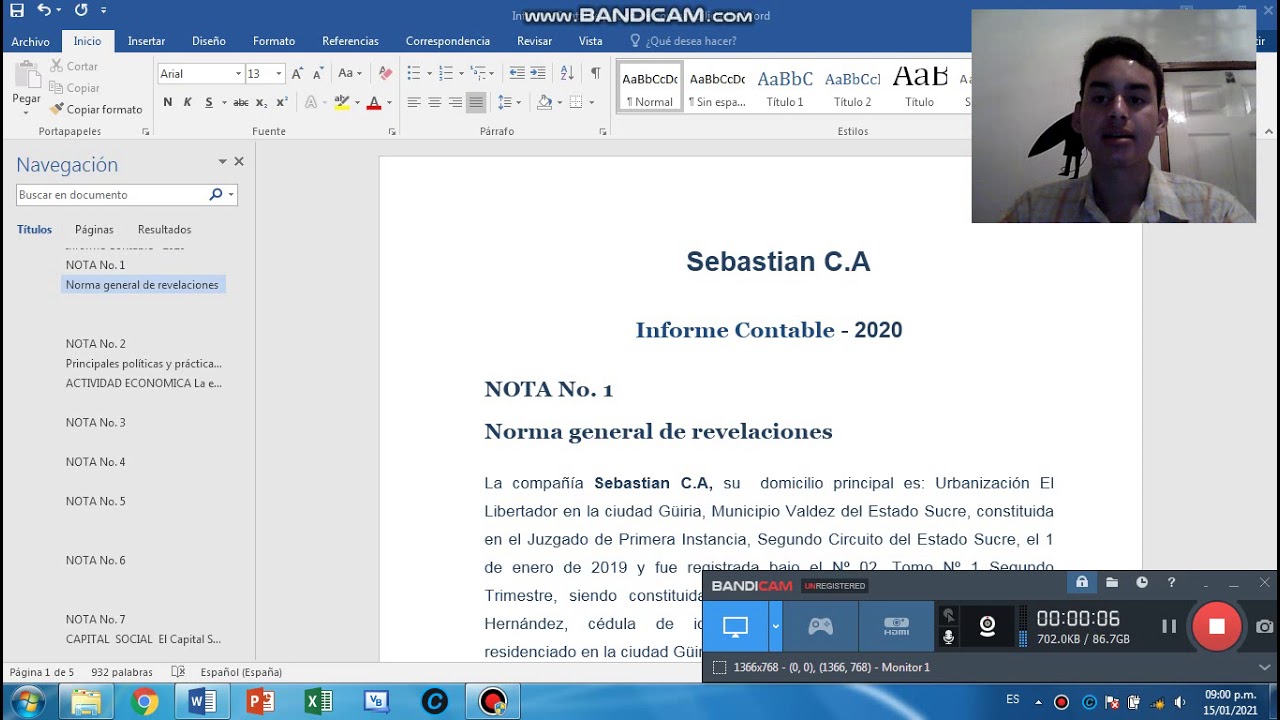Image resolution: width=1280 pixels, height=720 pixels.
Task: Open the navigation search options dropdown
Action: (232, 195)
